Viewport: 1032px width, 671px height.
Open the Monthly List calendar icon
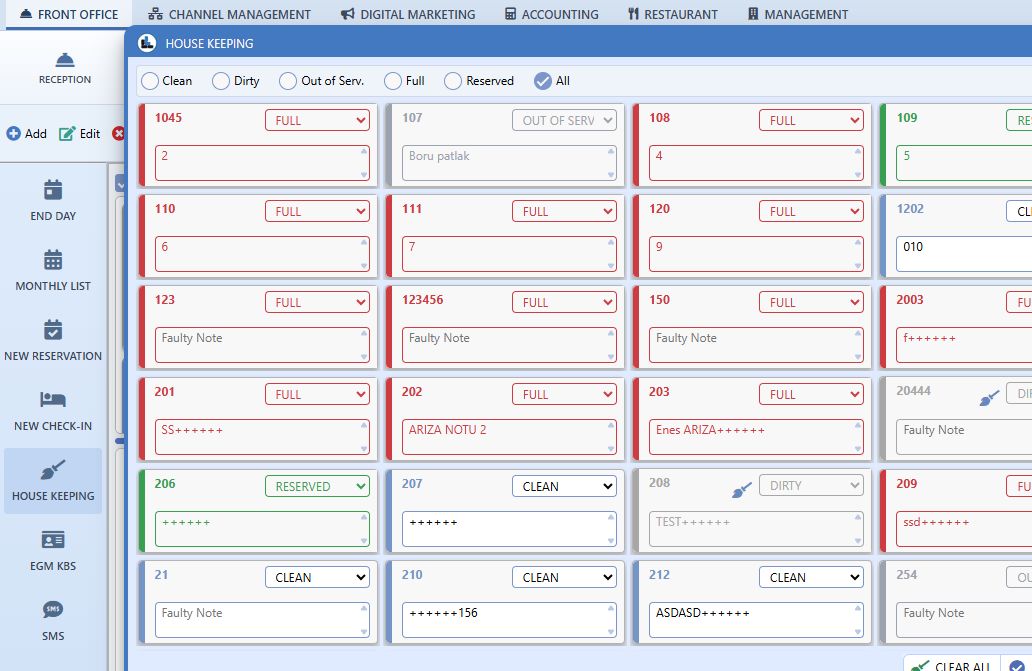(53, 260)
